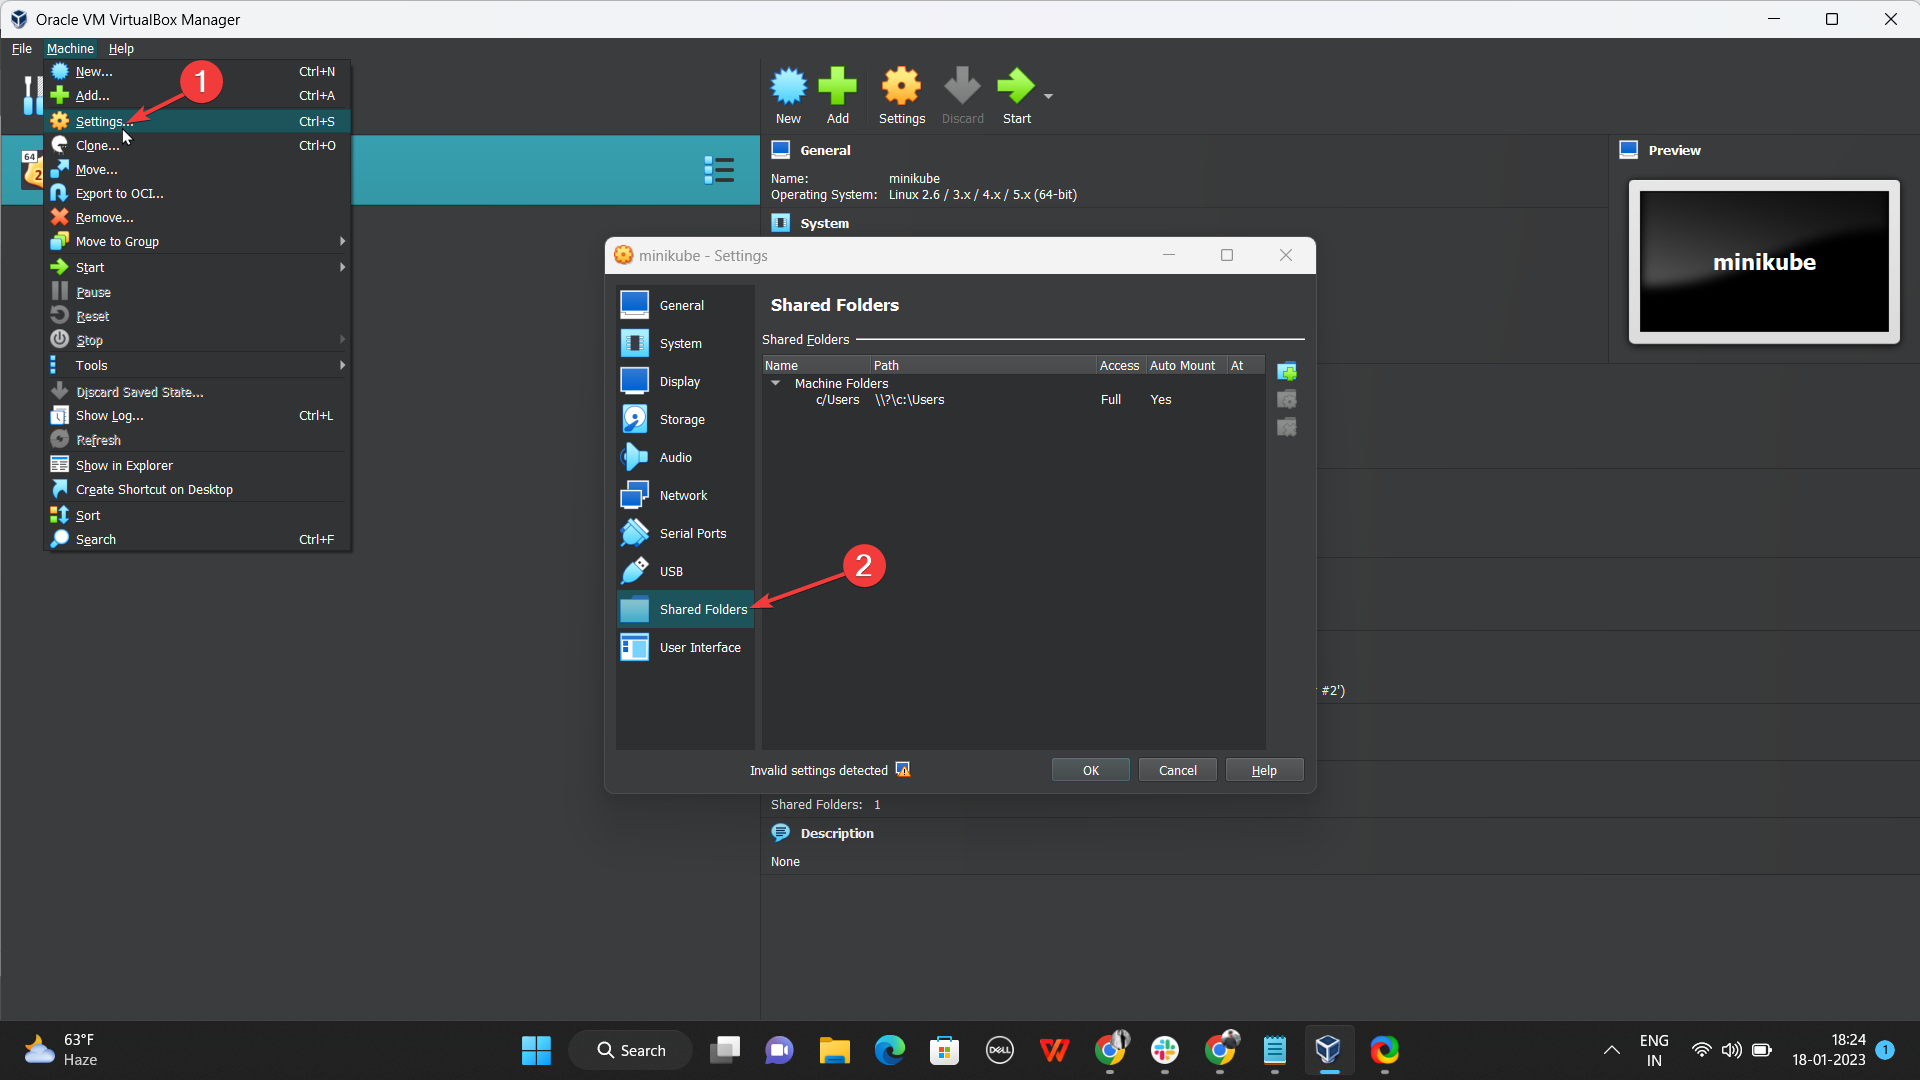The width and height of the screenshot is (1920, 1080).
Task: Select Network in settings sidebar
Action: tap(685, 495)
